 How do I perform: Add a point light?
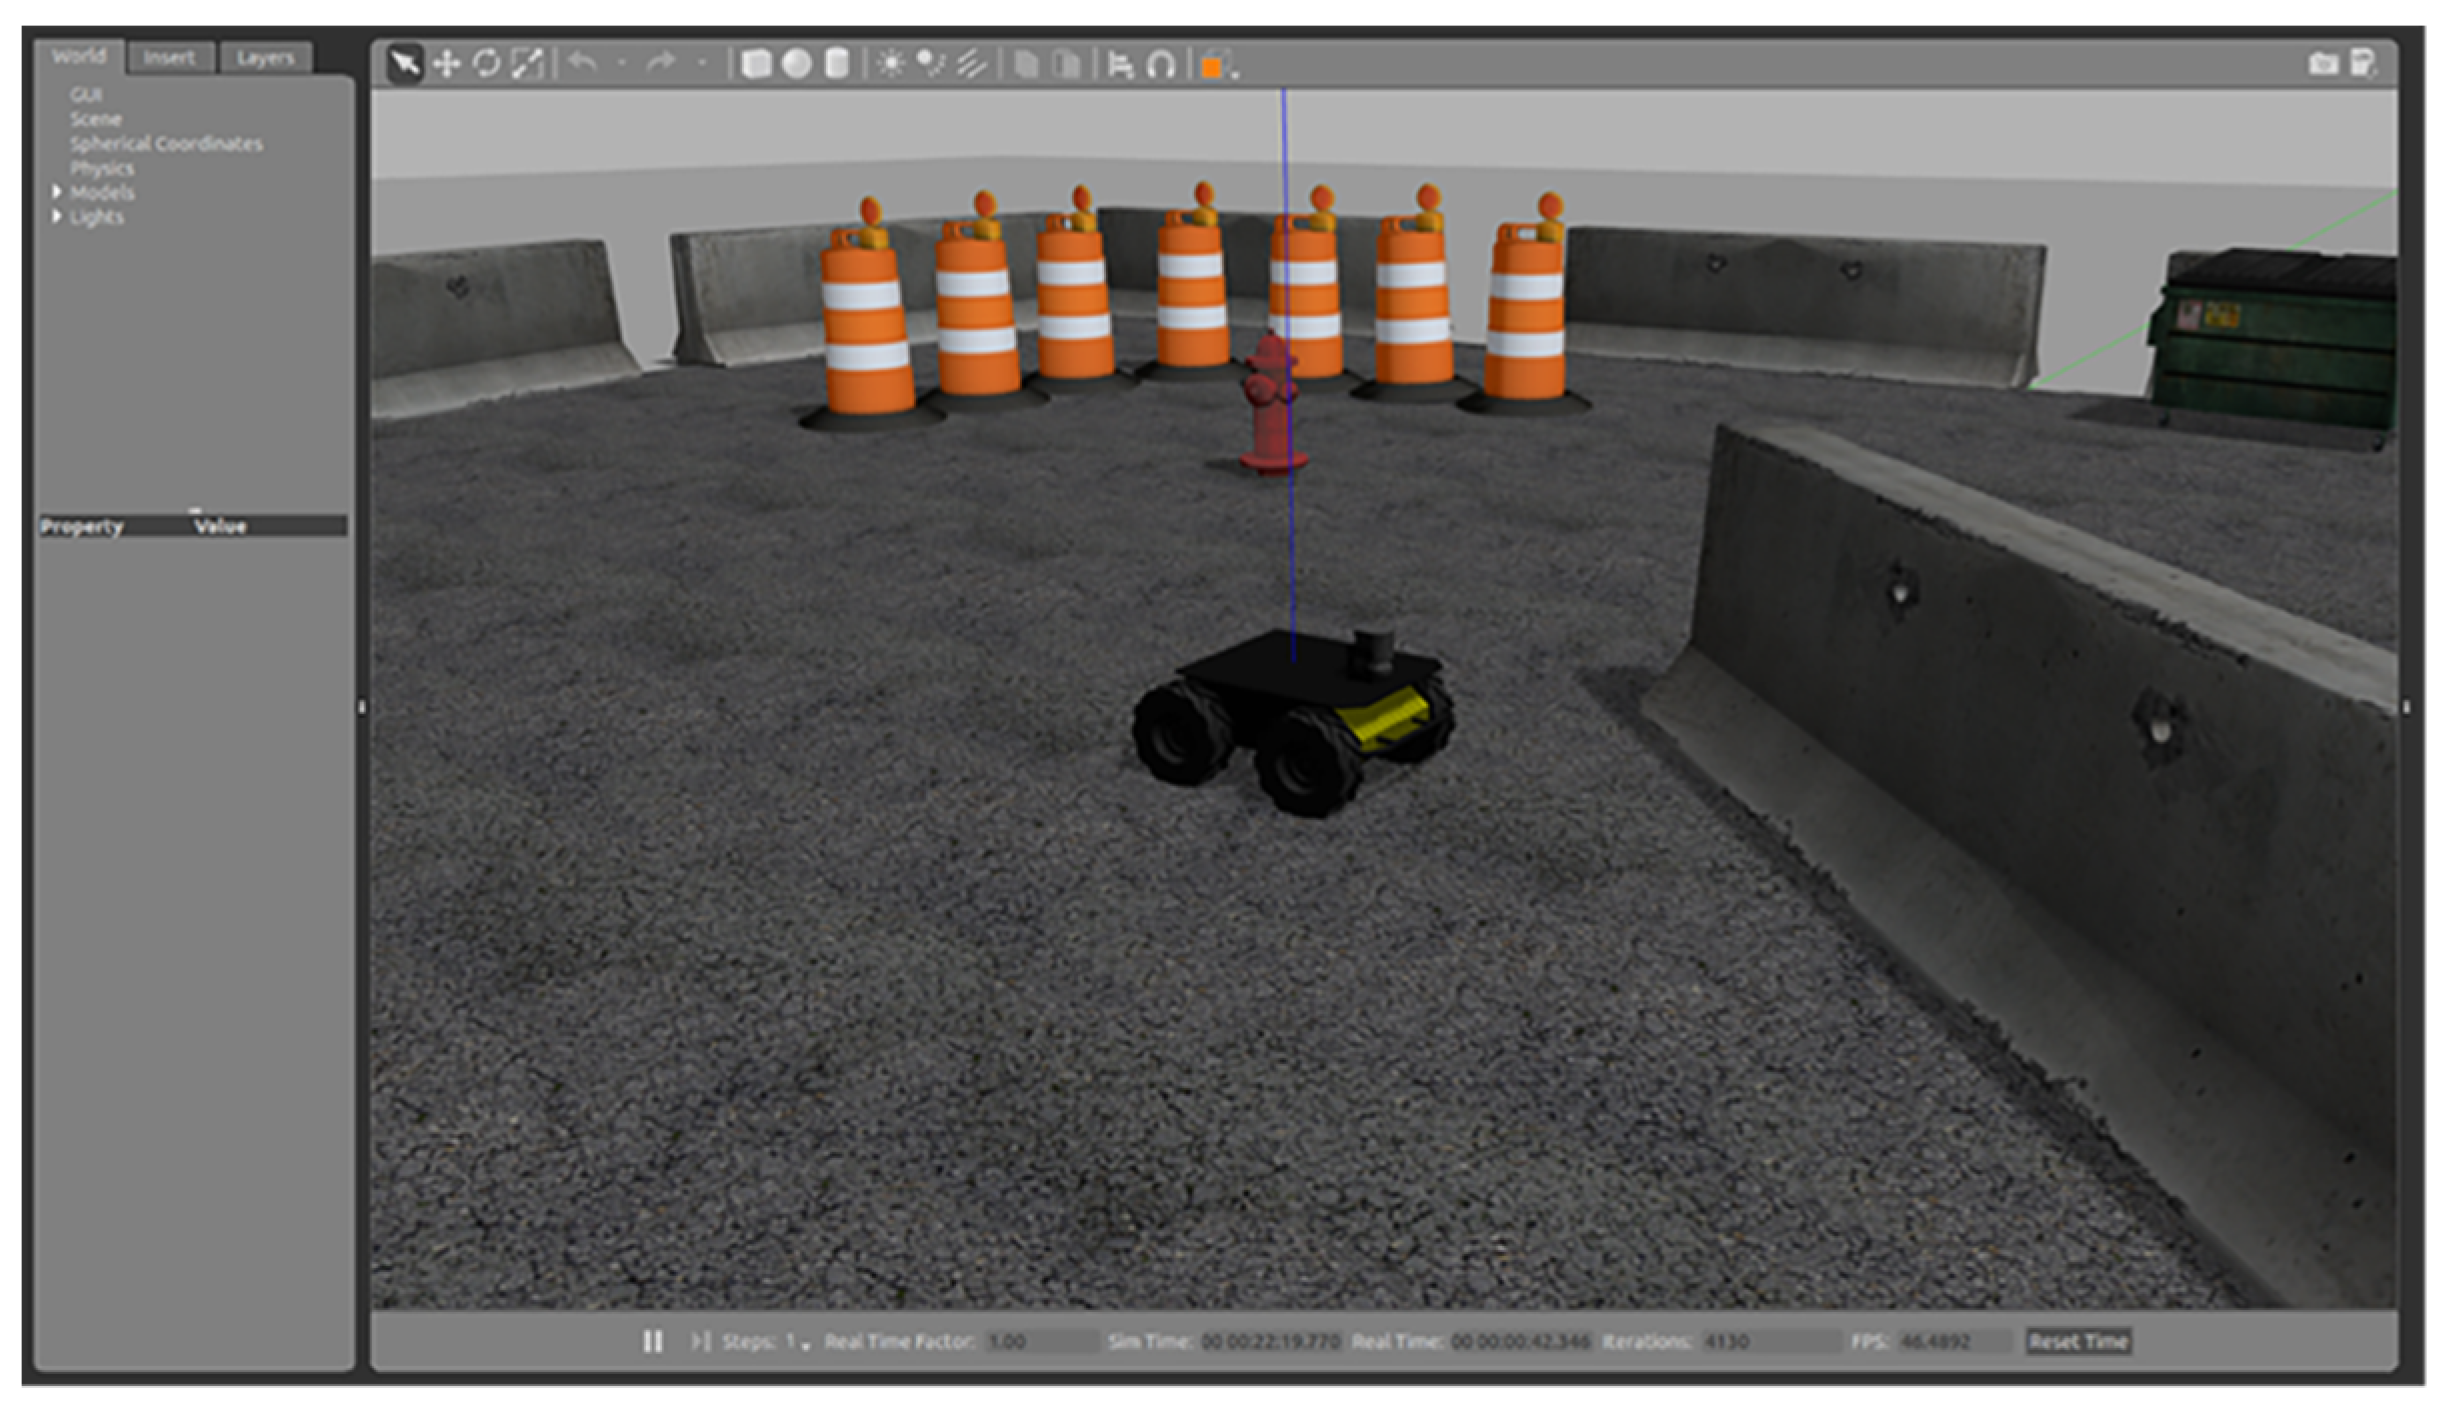point(890,65)
